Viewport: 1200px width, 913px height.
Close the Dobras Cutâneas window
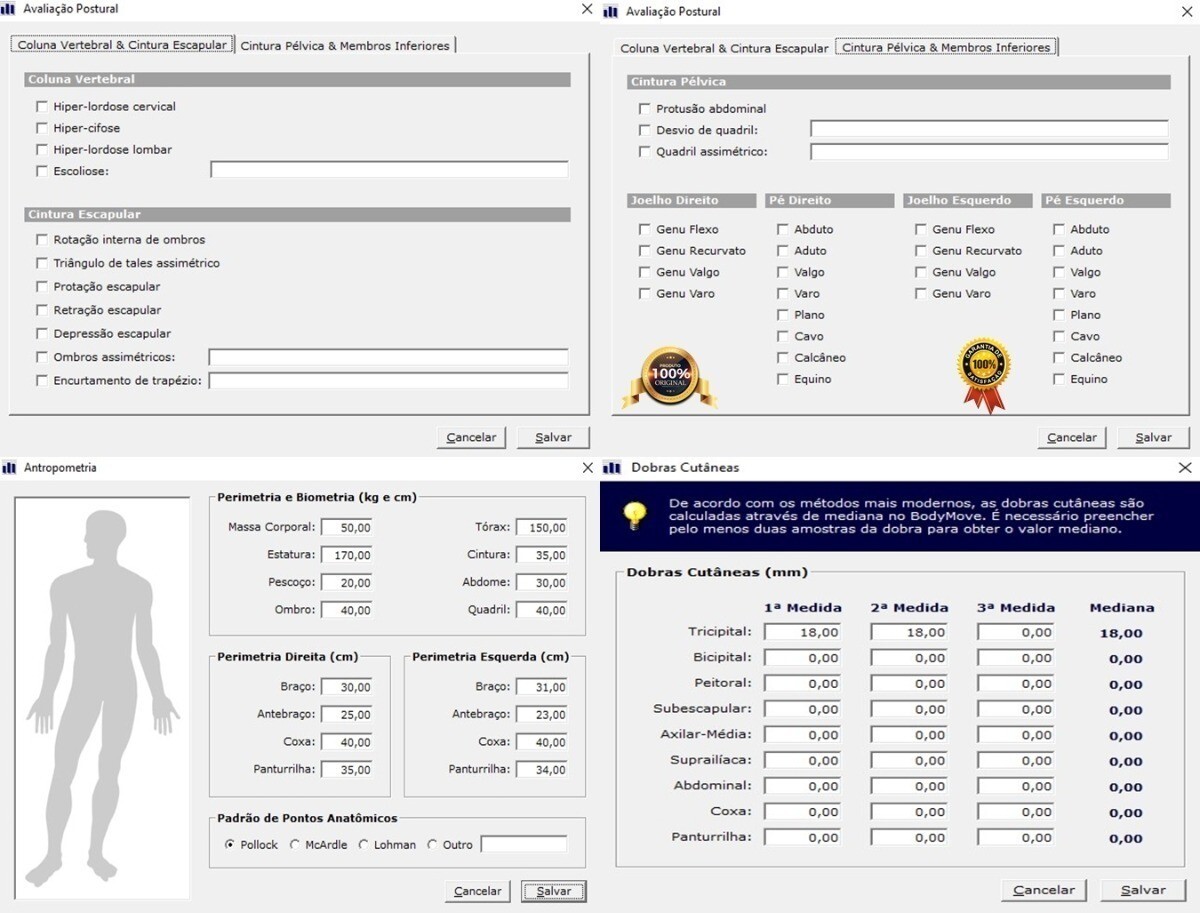coord(1185,467)
